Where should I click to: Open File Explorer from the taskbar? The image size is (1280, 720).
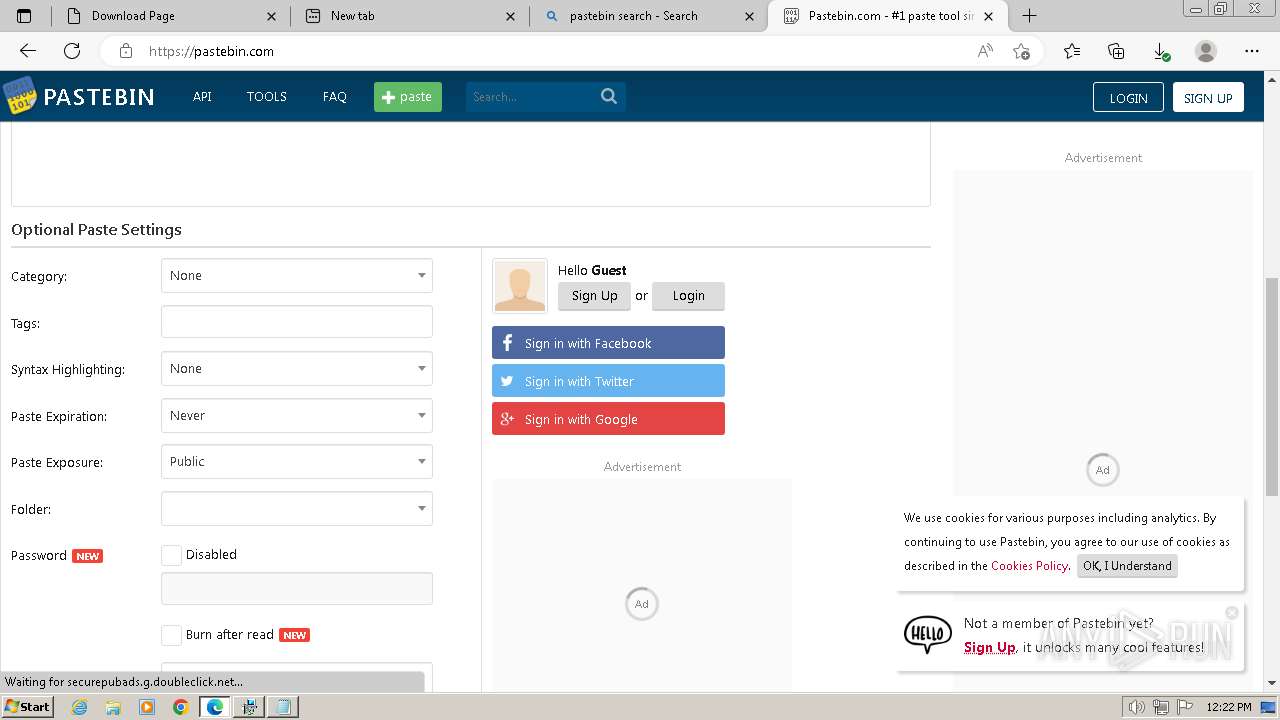113,707
